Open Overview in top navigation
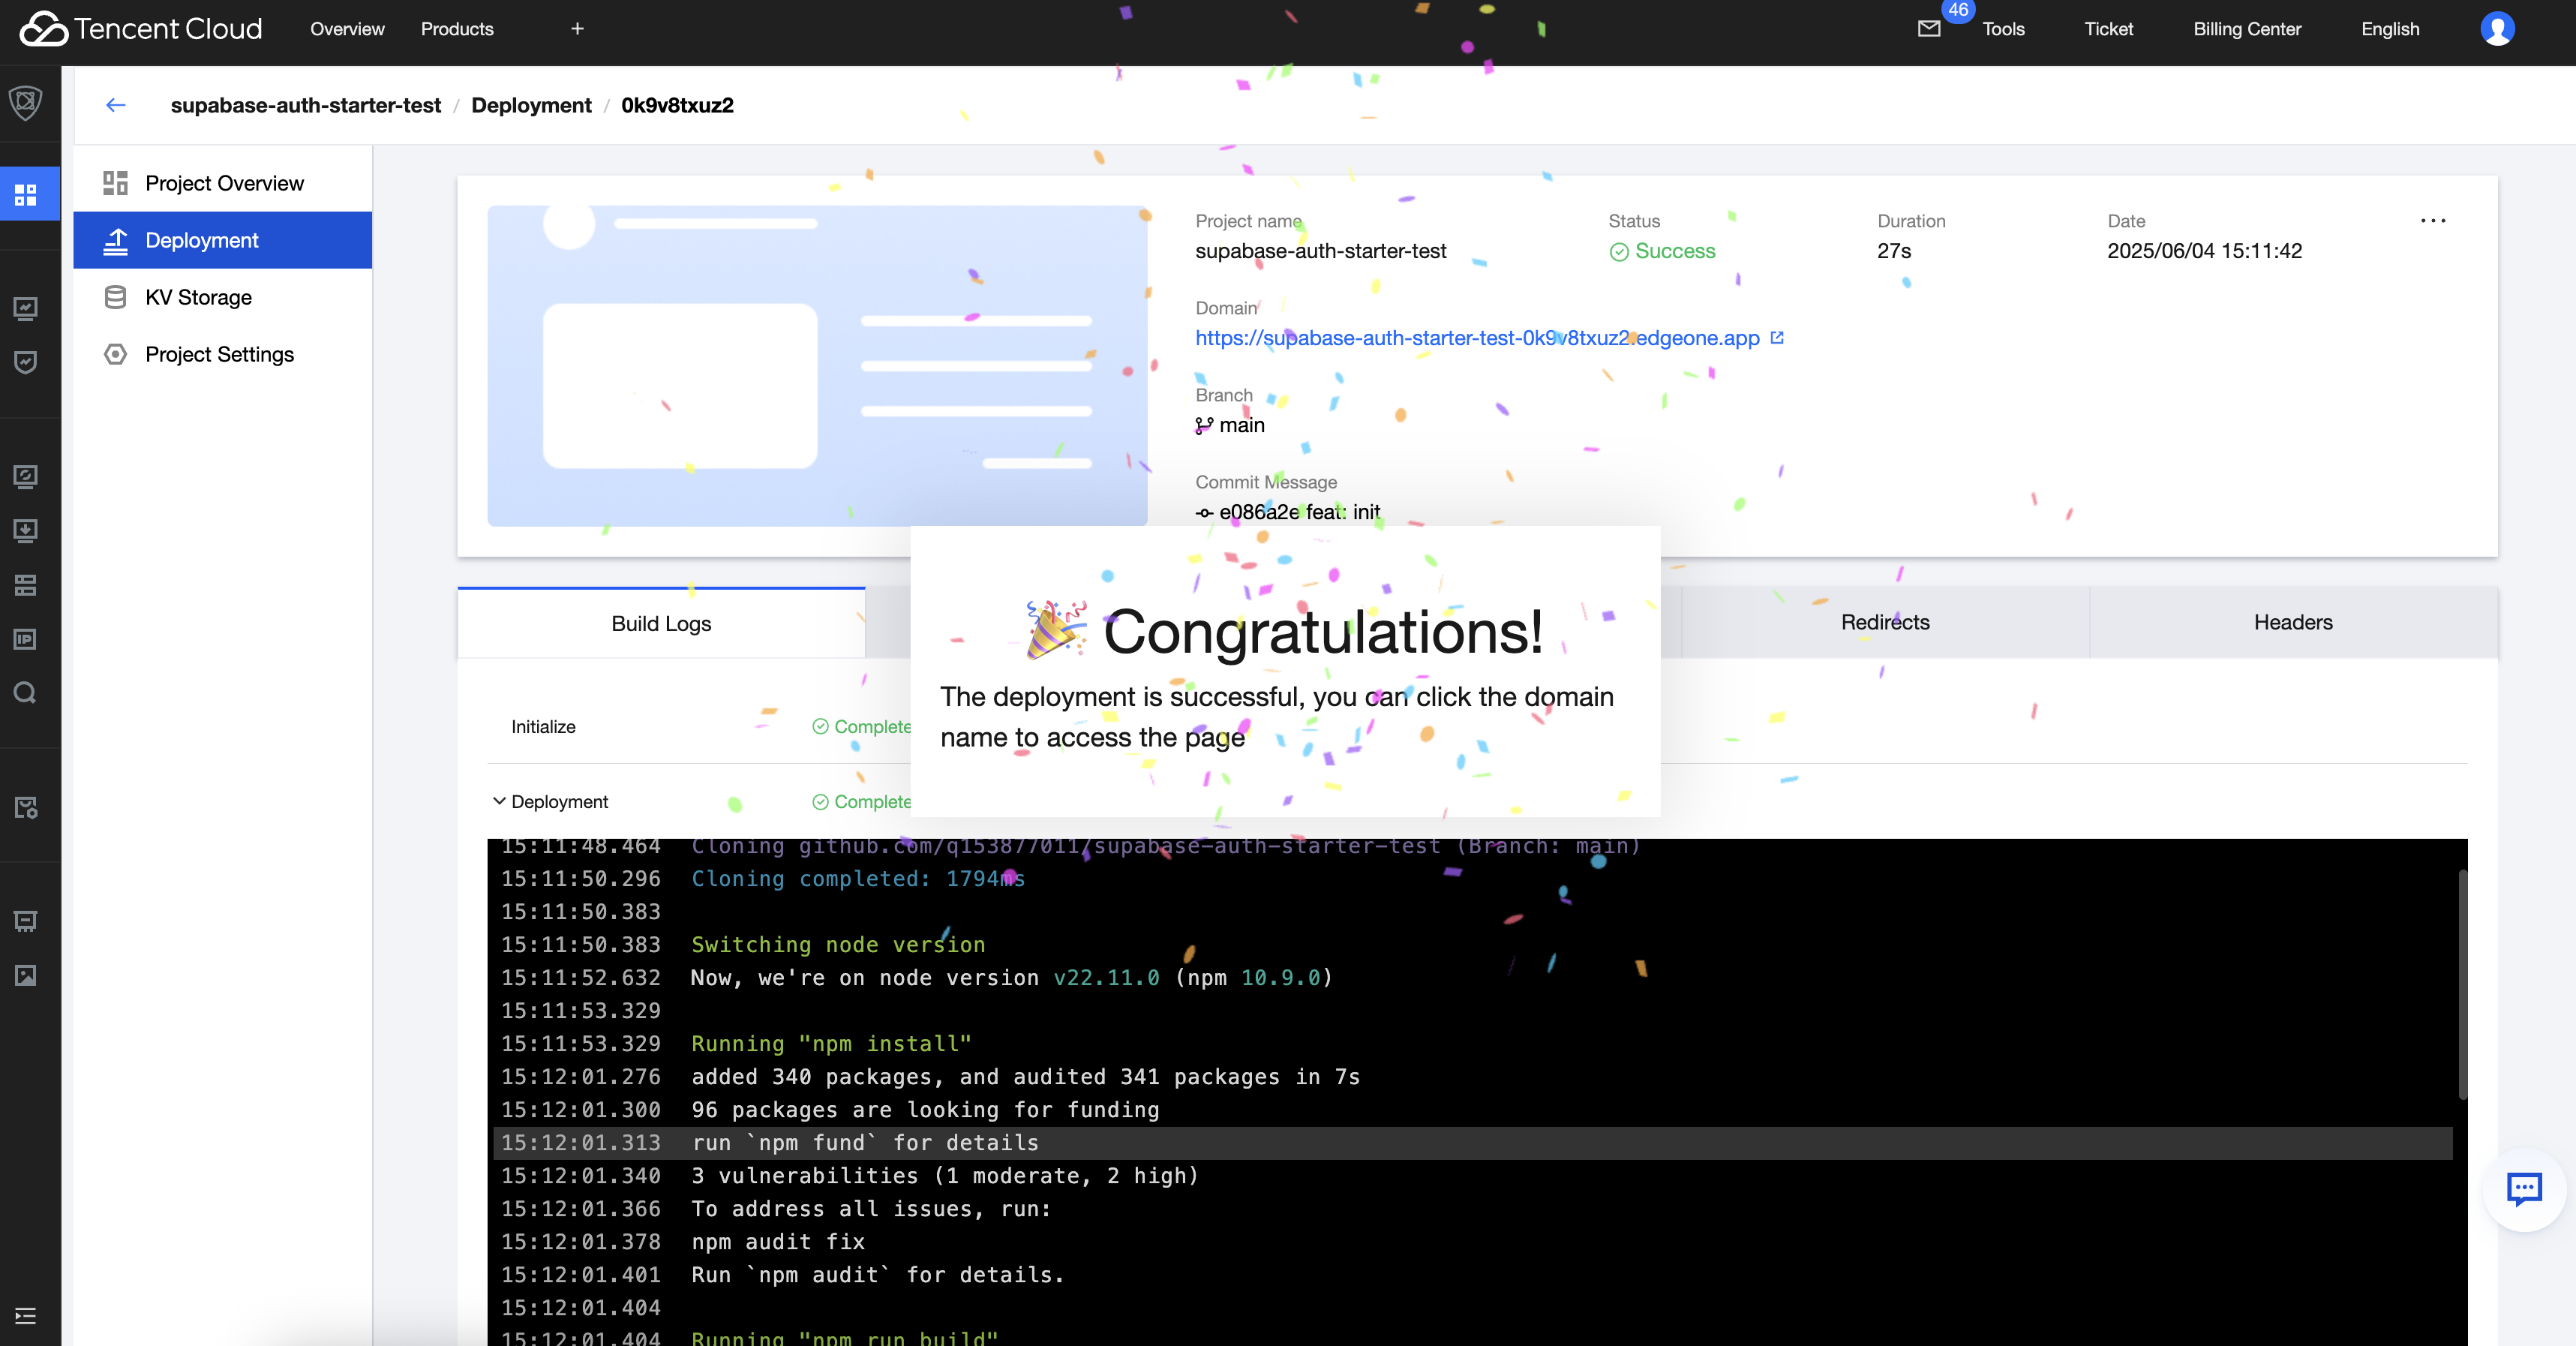This screenshot has height=1346, width=2576. 347,29
